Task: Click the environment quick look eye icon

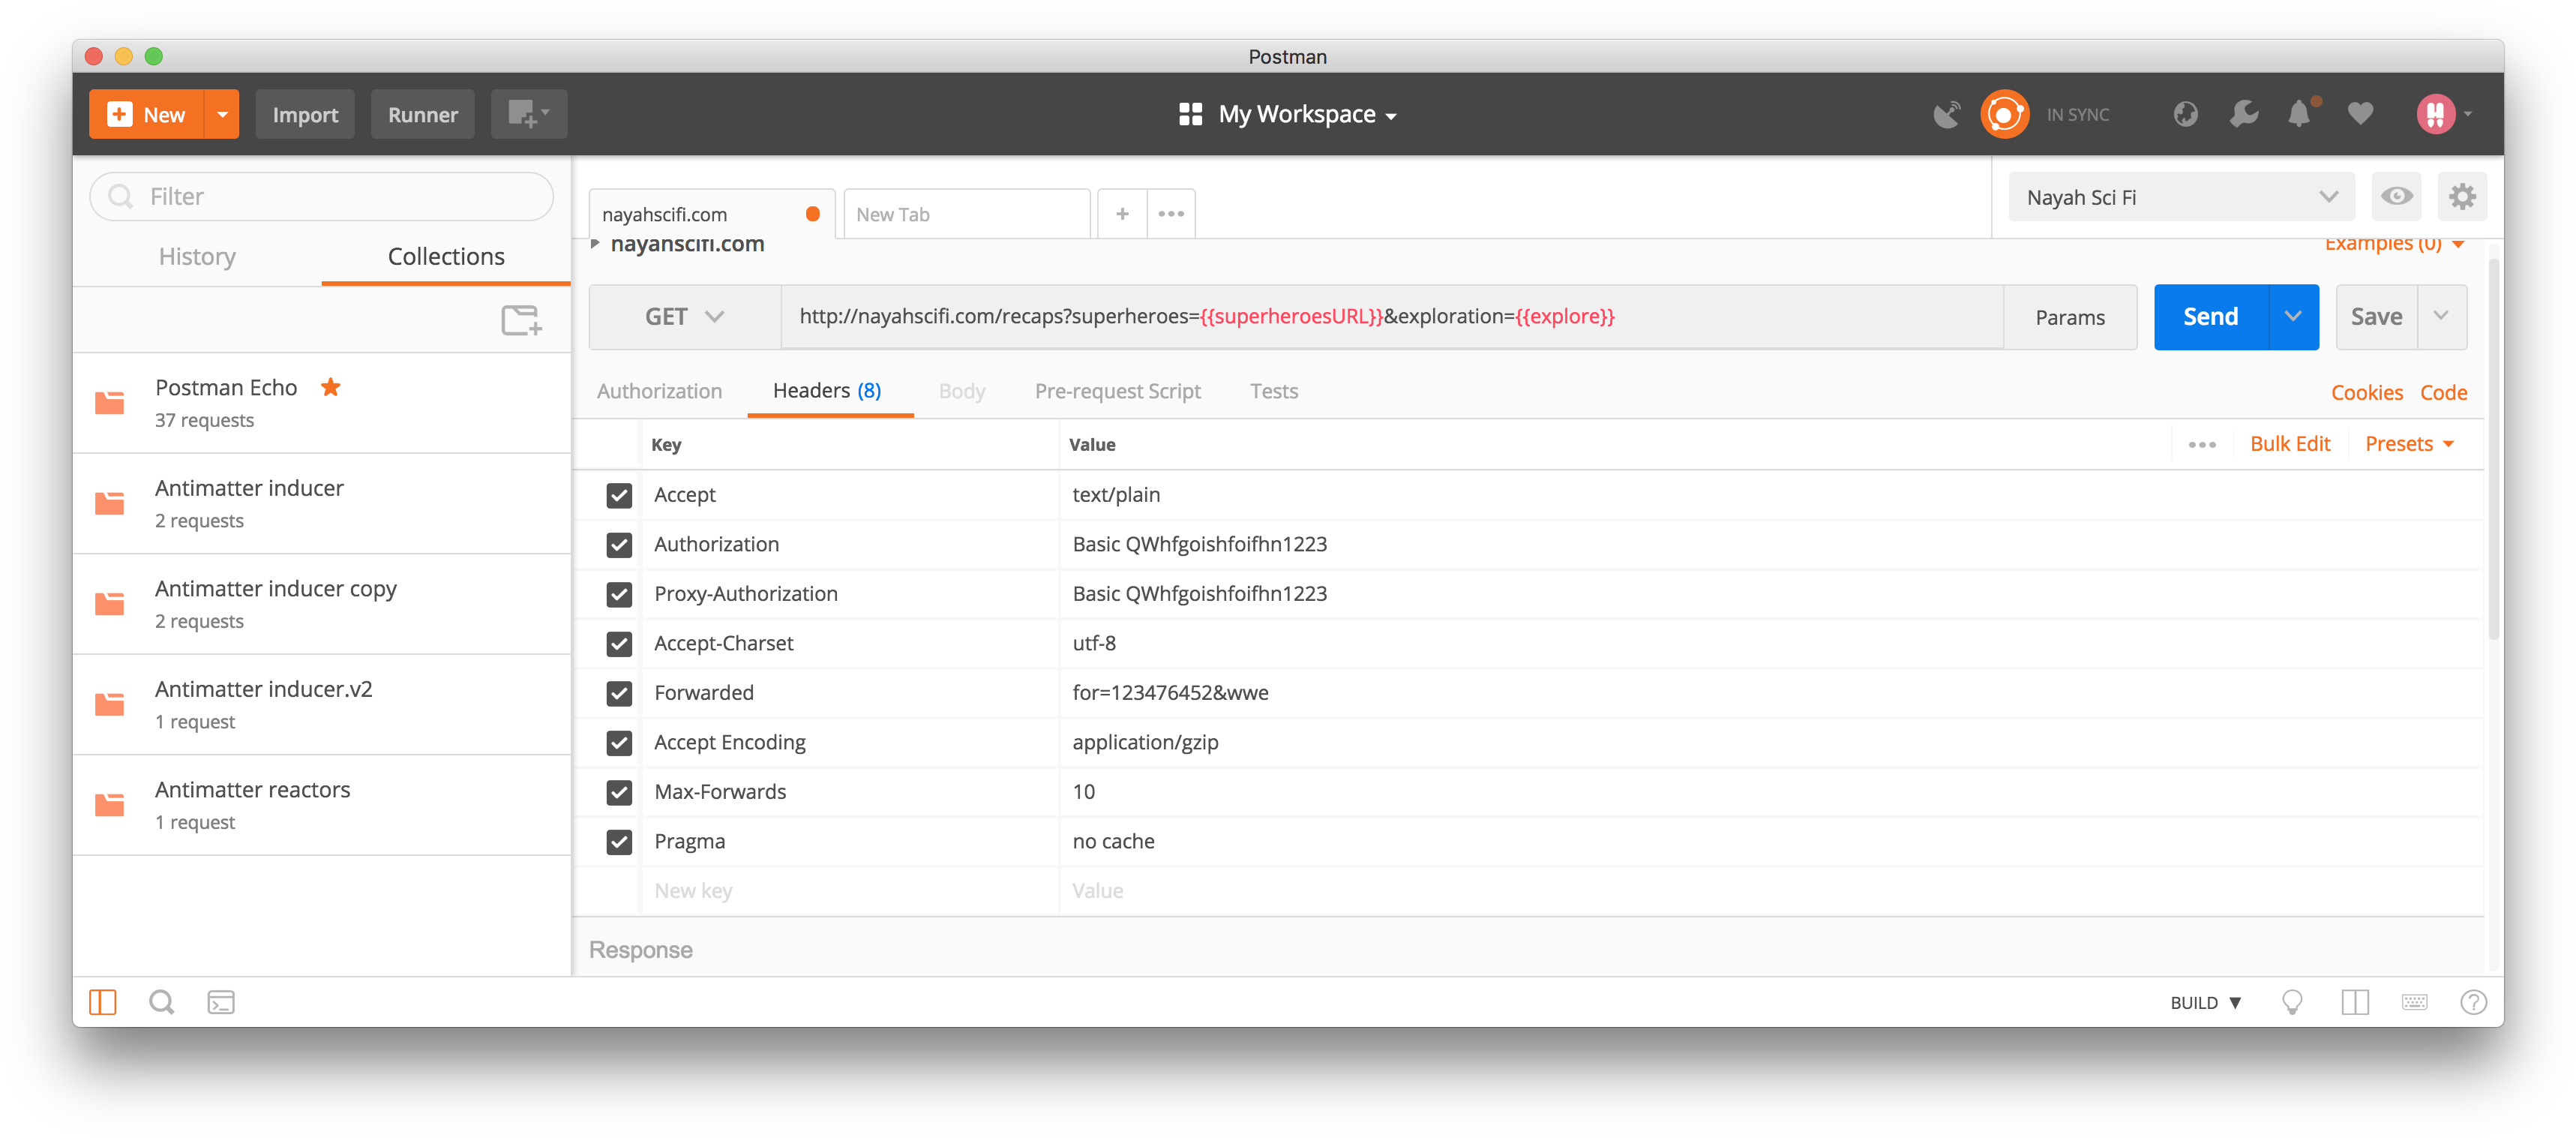Action: 2396,196
